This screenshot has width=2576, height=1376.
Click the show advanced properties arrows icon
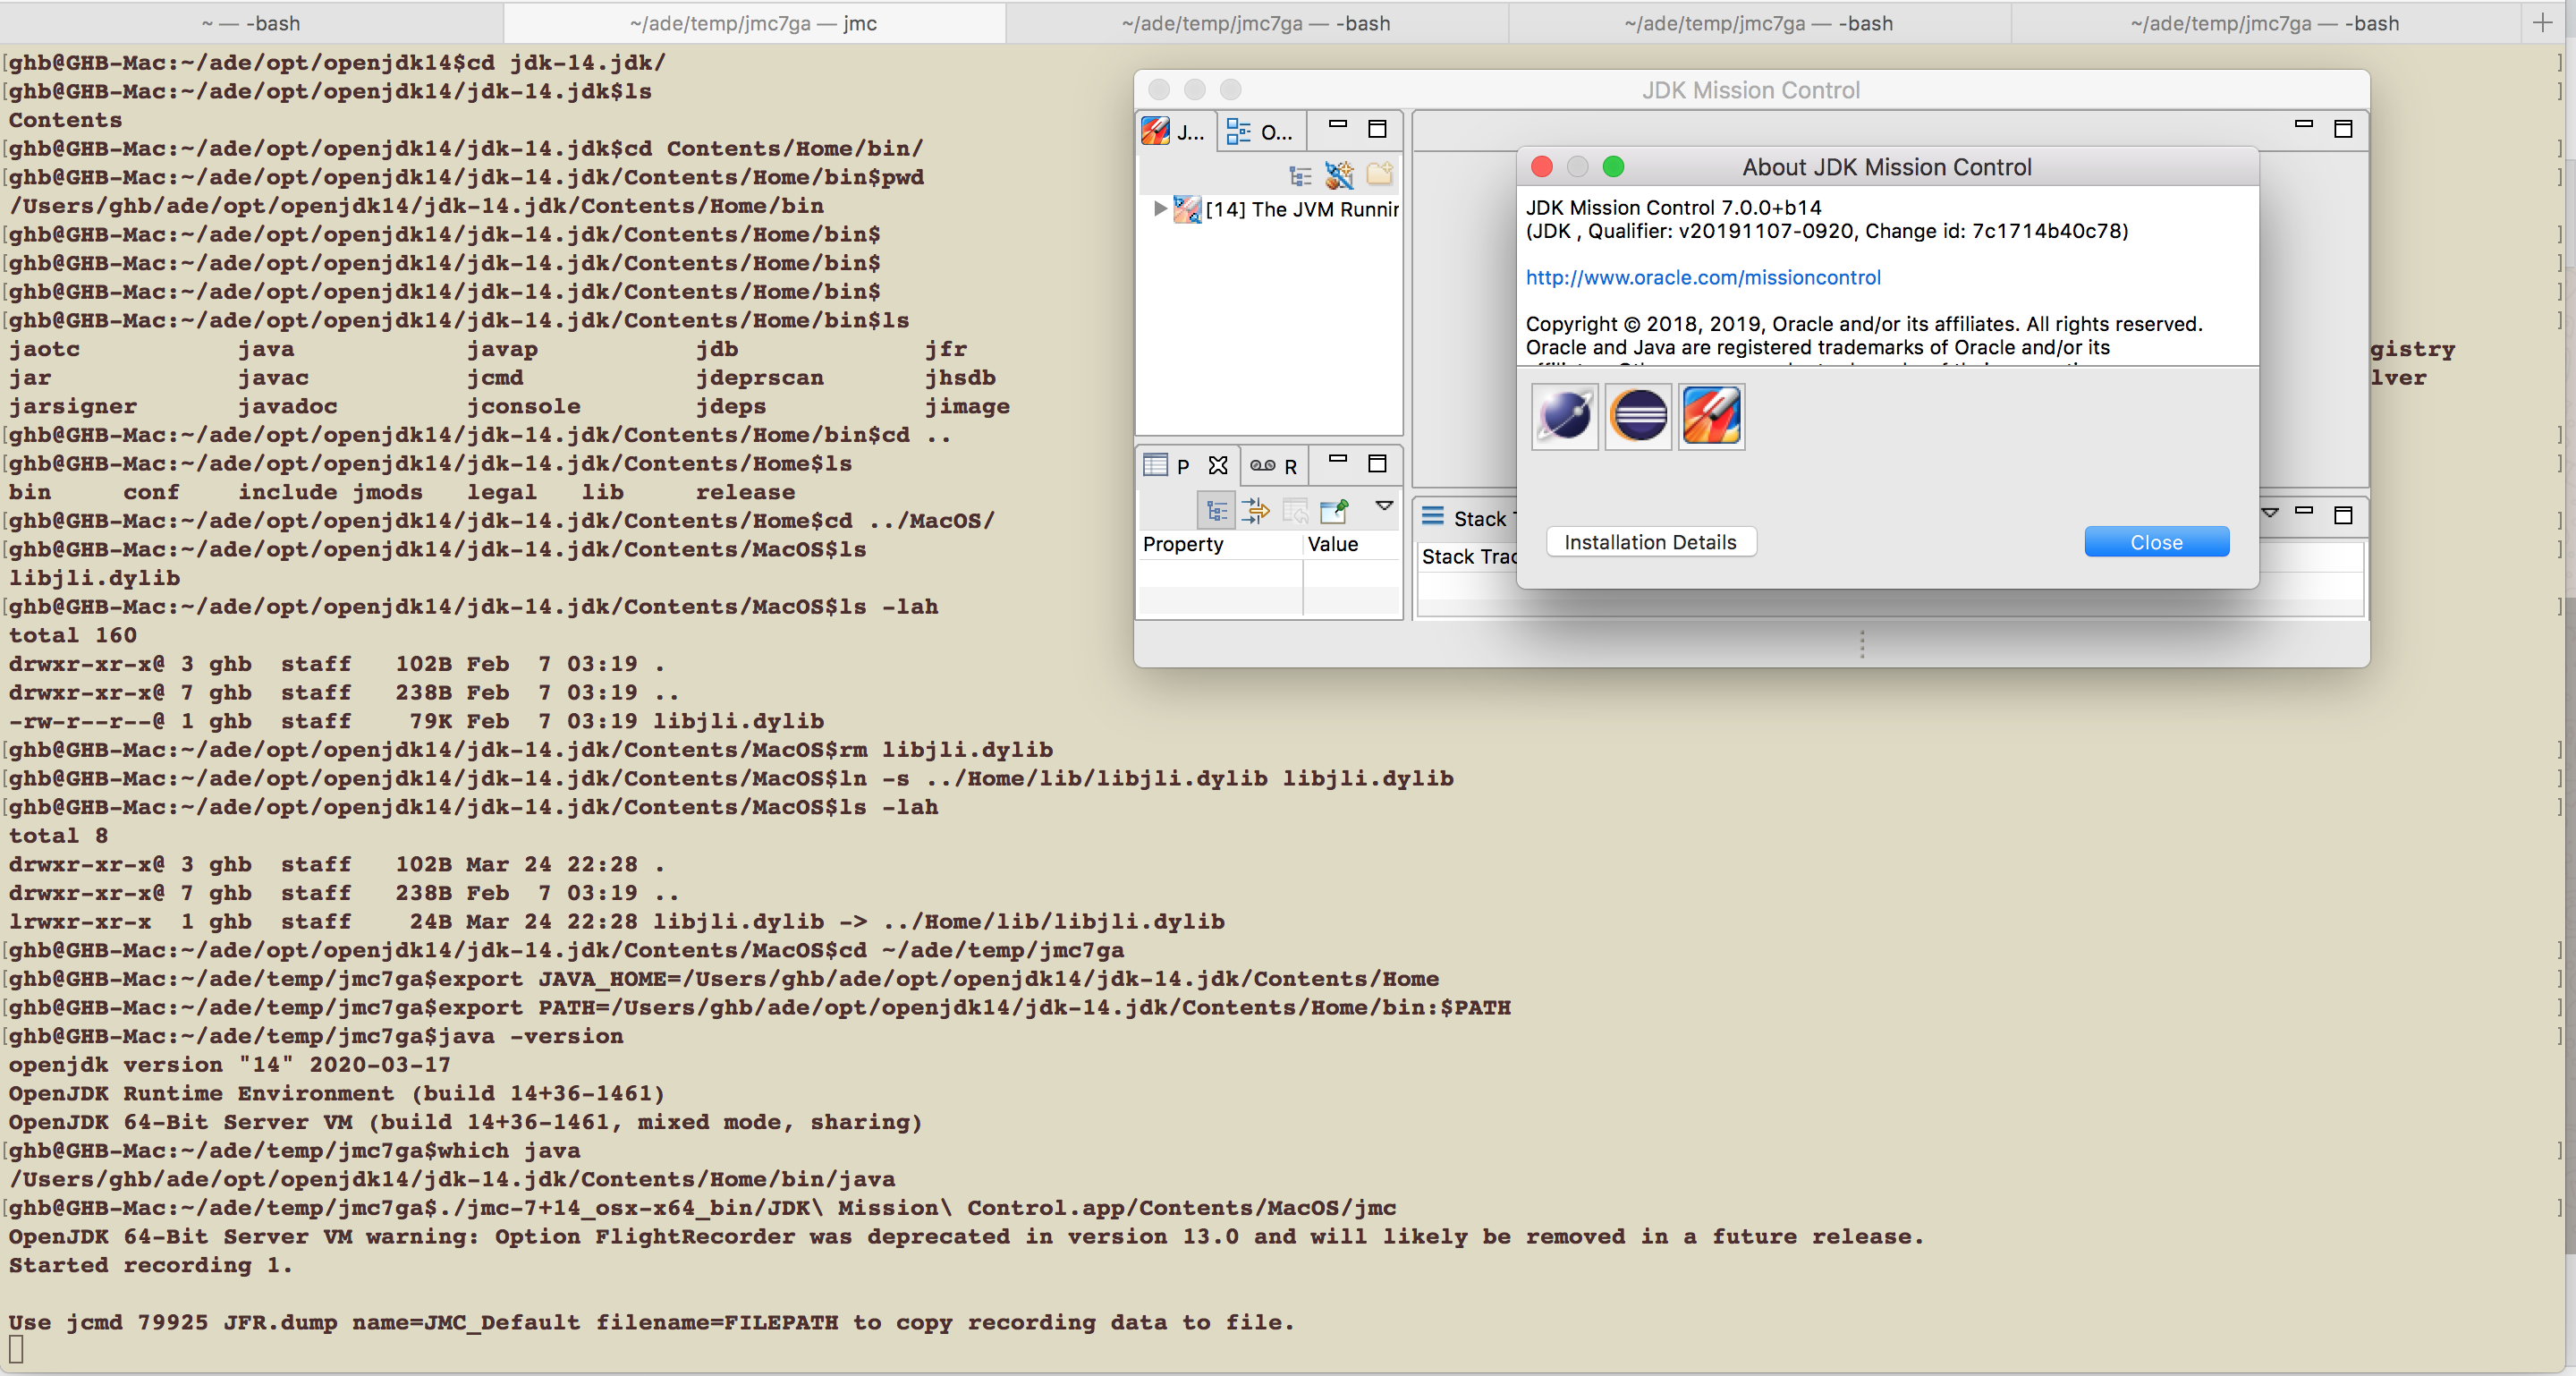pos(1255,511)
